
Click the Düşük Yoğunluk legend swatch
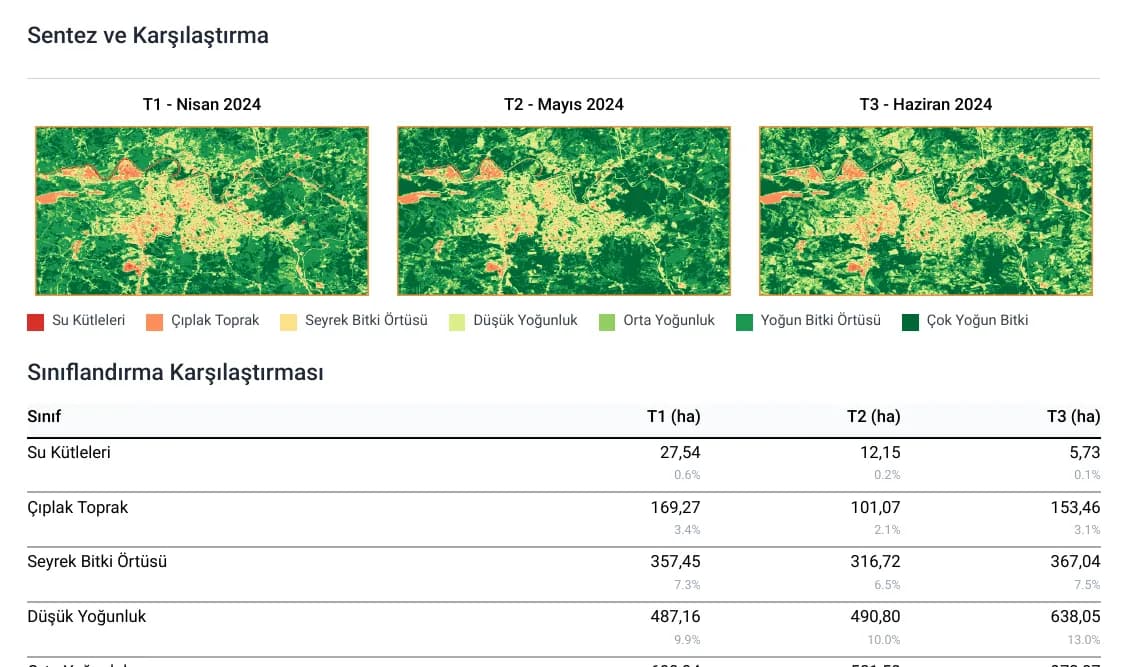pos(456,322)
